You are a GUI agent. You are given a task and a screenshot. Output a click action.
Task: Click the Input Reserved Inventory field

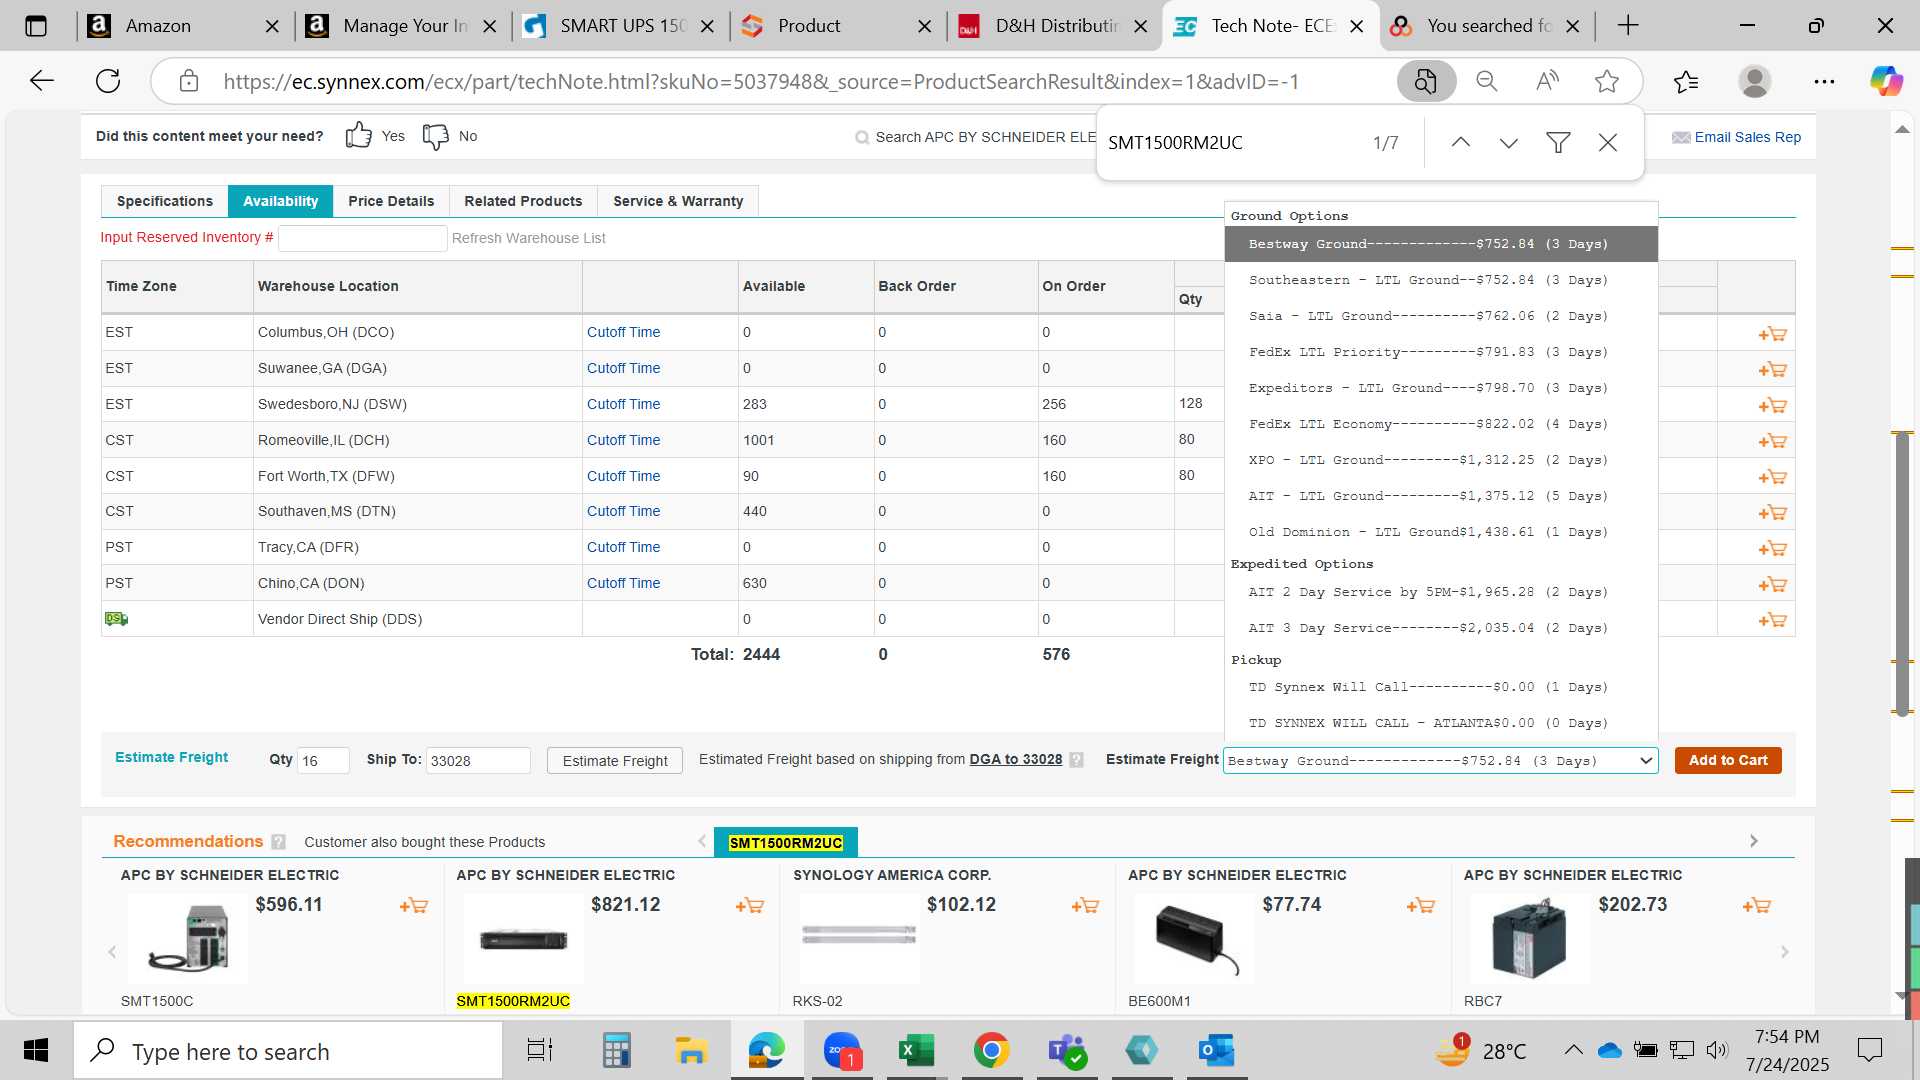coord(362,238)
